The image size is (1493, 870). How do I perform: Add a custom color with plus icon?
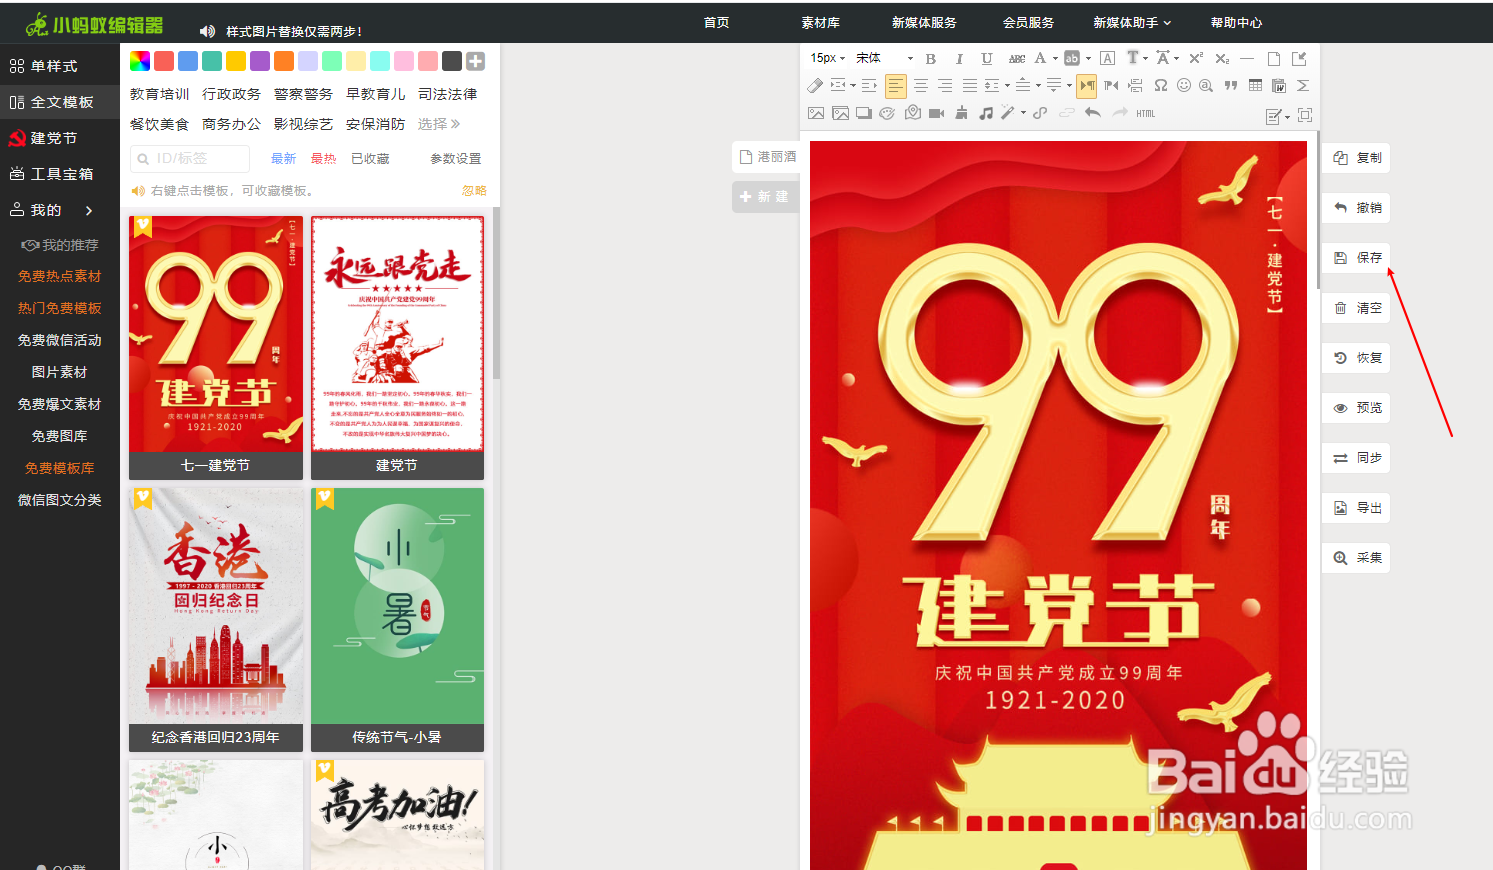pos(476,61)
